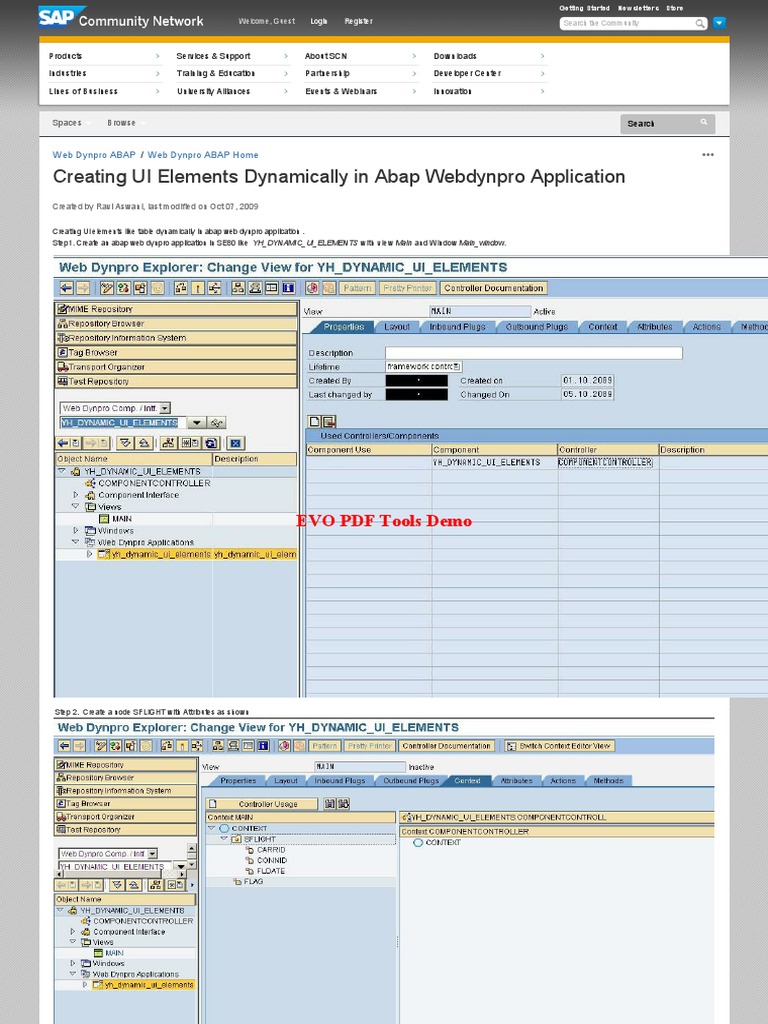The height and width of the screenshot is (1024, 768).
Task: Switch to the Layout tab in Step 1 screenshot
Action: point(397,327)
